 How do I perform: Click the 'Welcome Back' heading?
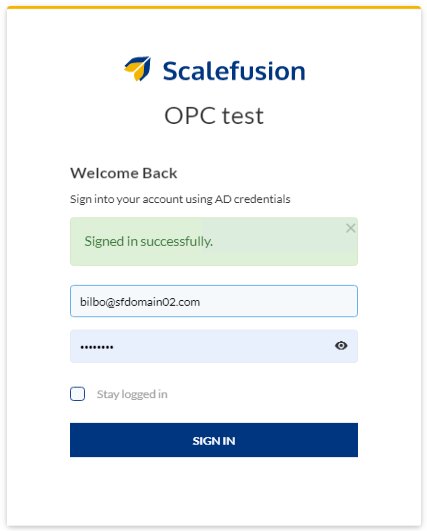124,173
